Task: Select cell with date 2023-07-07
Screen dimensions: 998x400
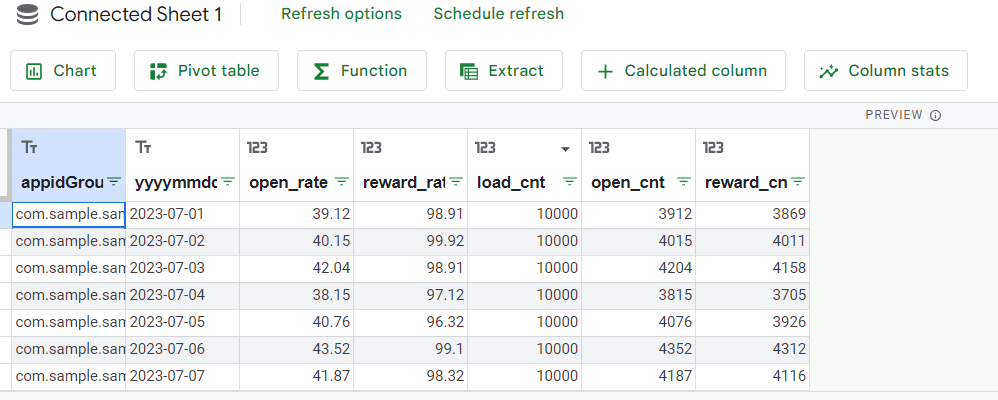Action: click(x=183, y=377)
